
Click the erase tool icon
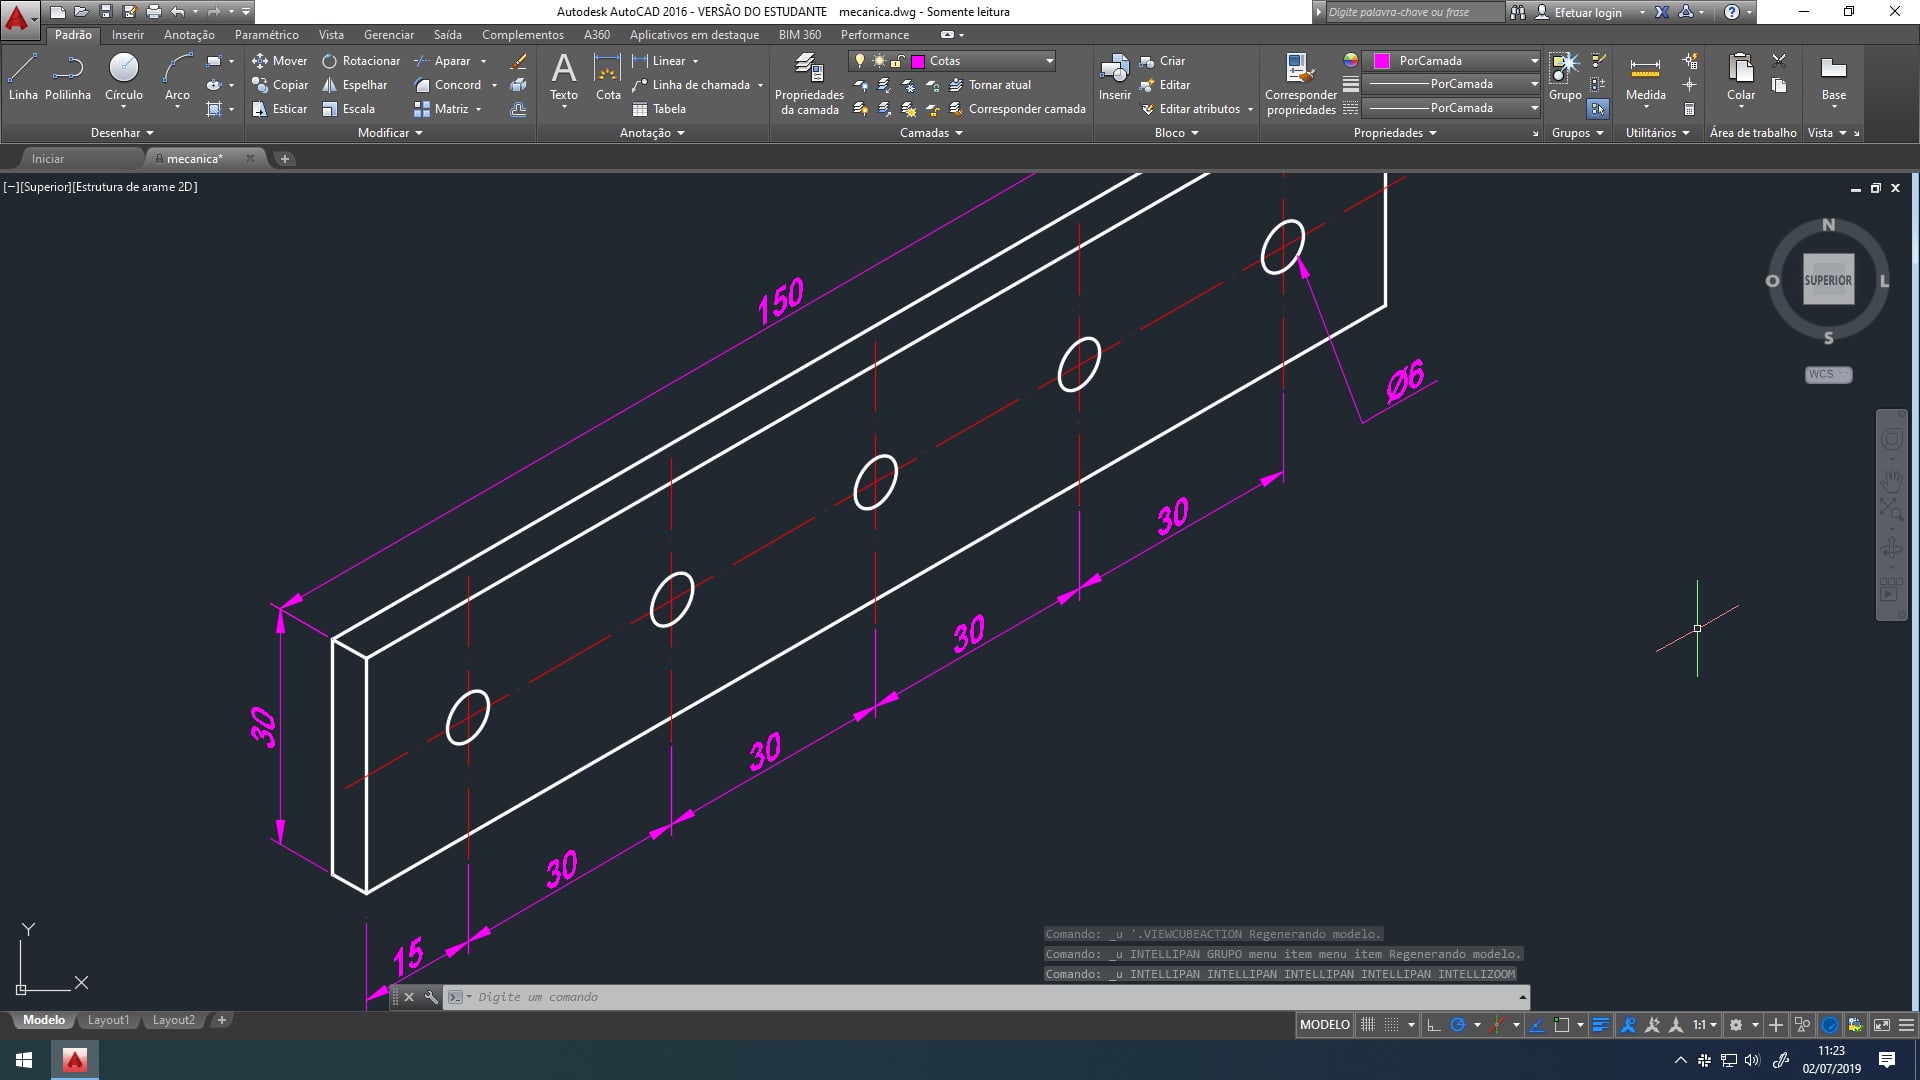518,61
